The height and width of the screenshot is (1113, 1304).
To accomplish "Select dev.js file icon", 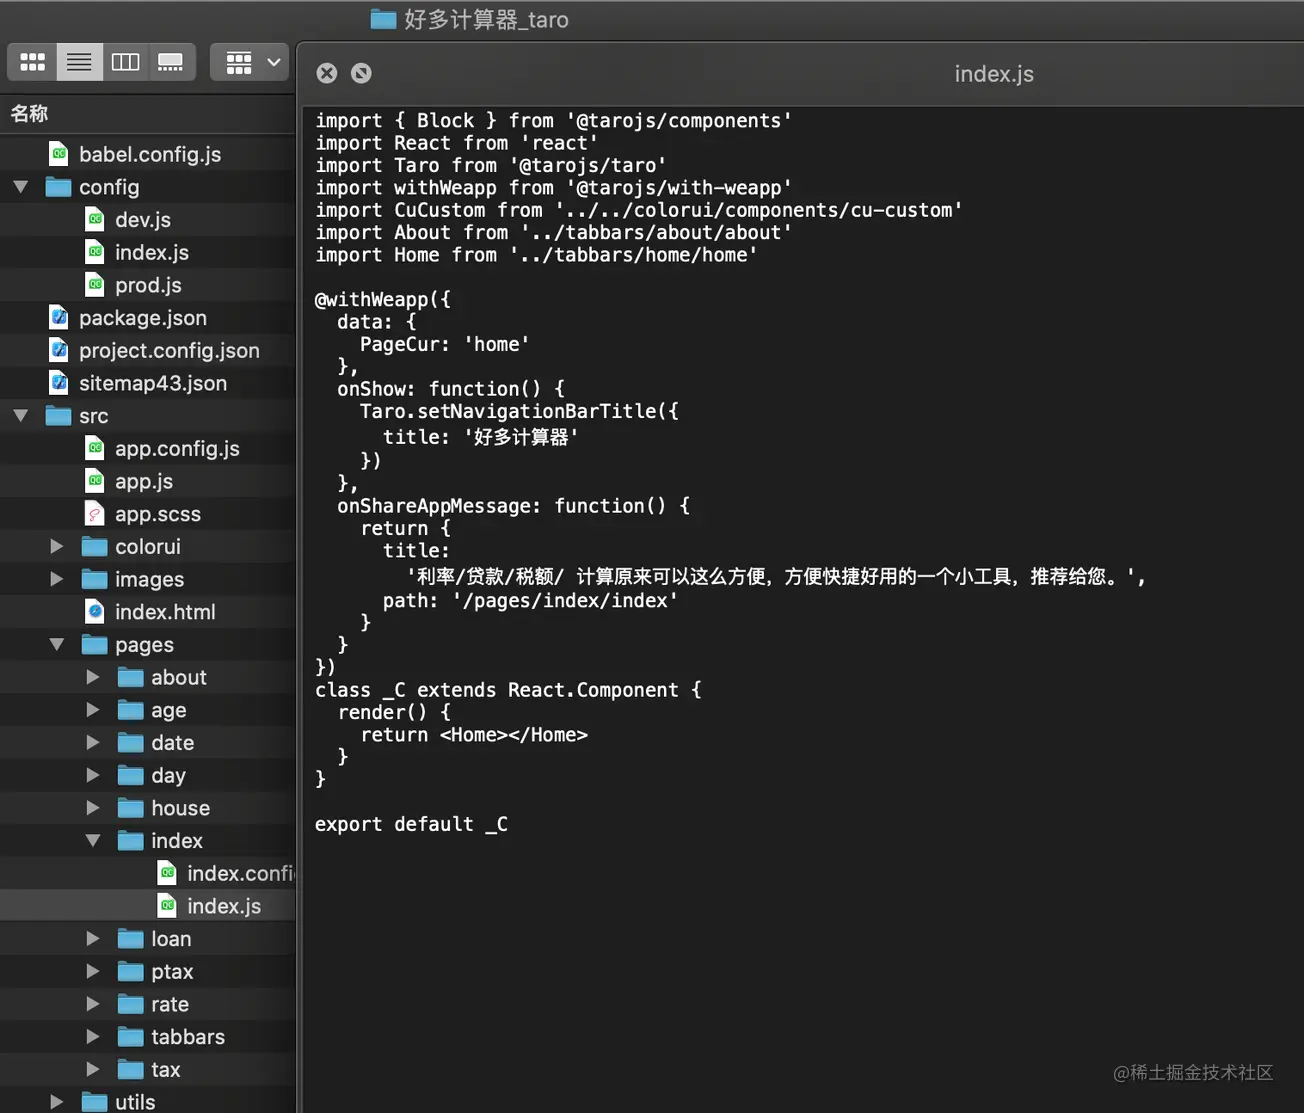I will 95,219.
